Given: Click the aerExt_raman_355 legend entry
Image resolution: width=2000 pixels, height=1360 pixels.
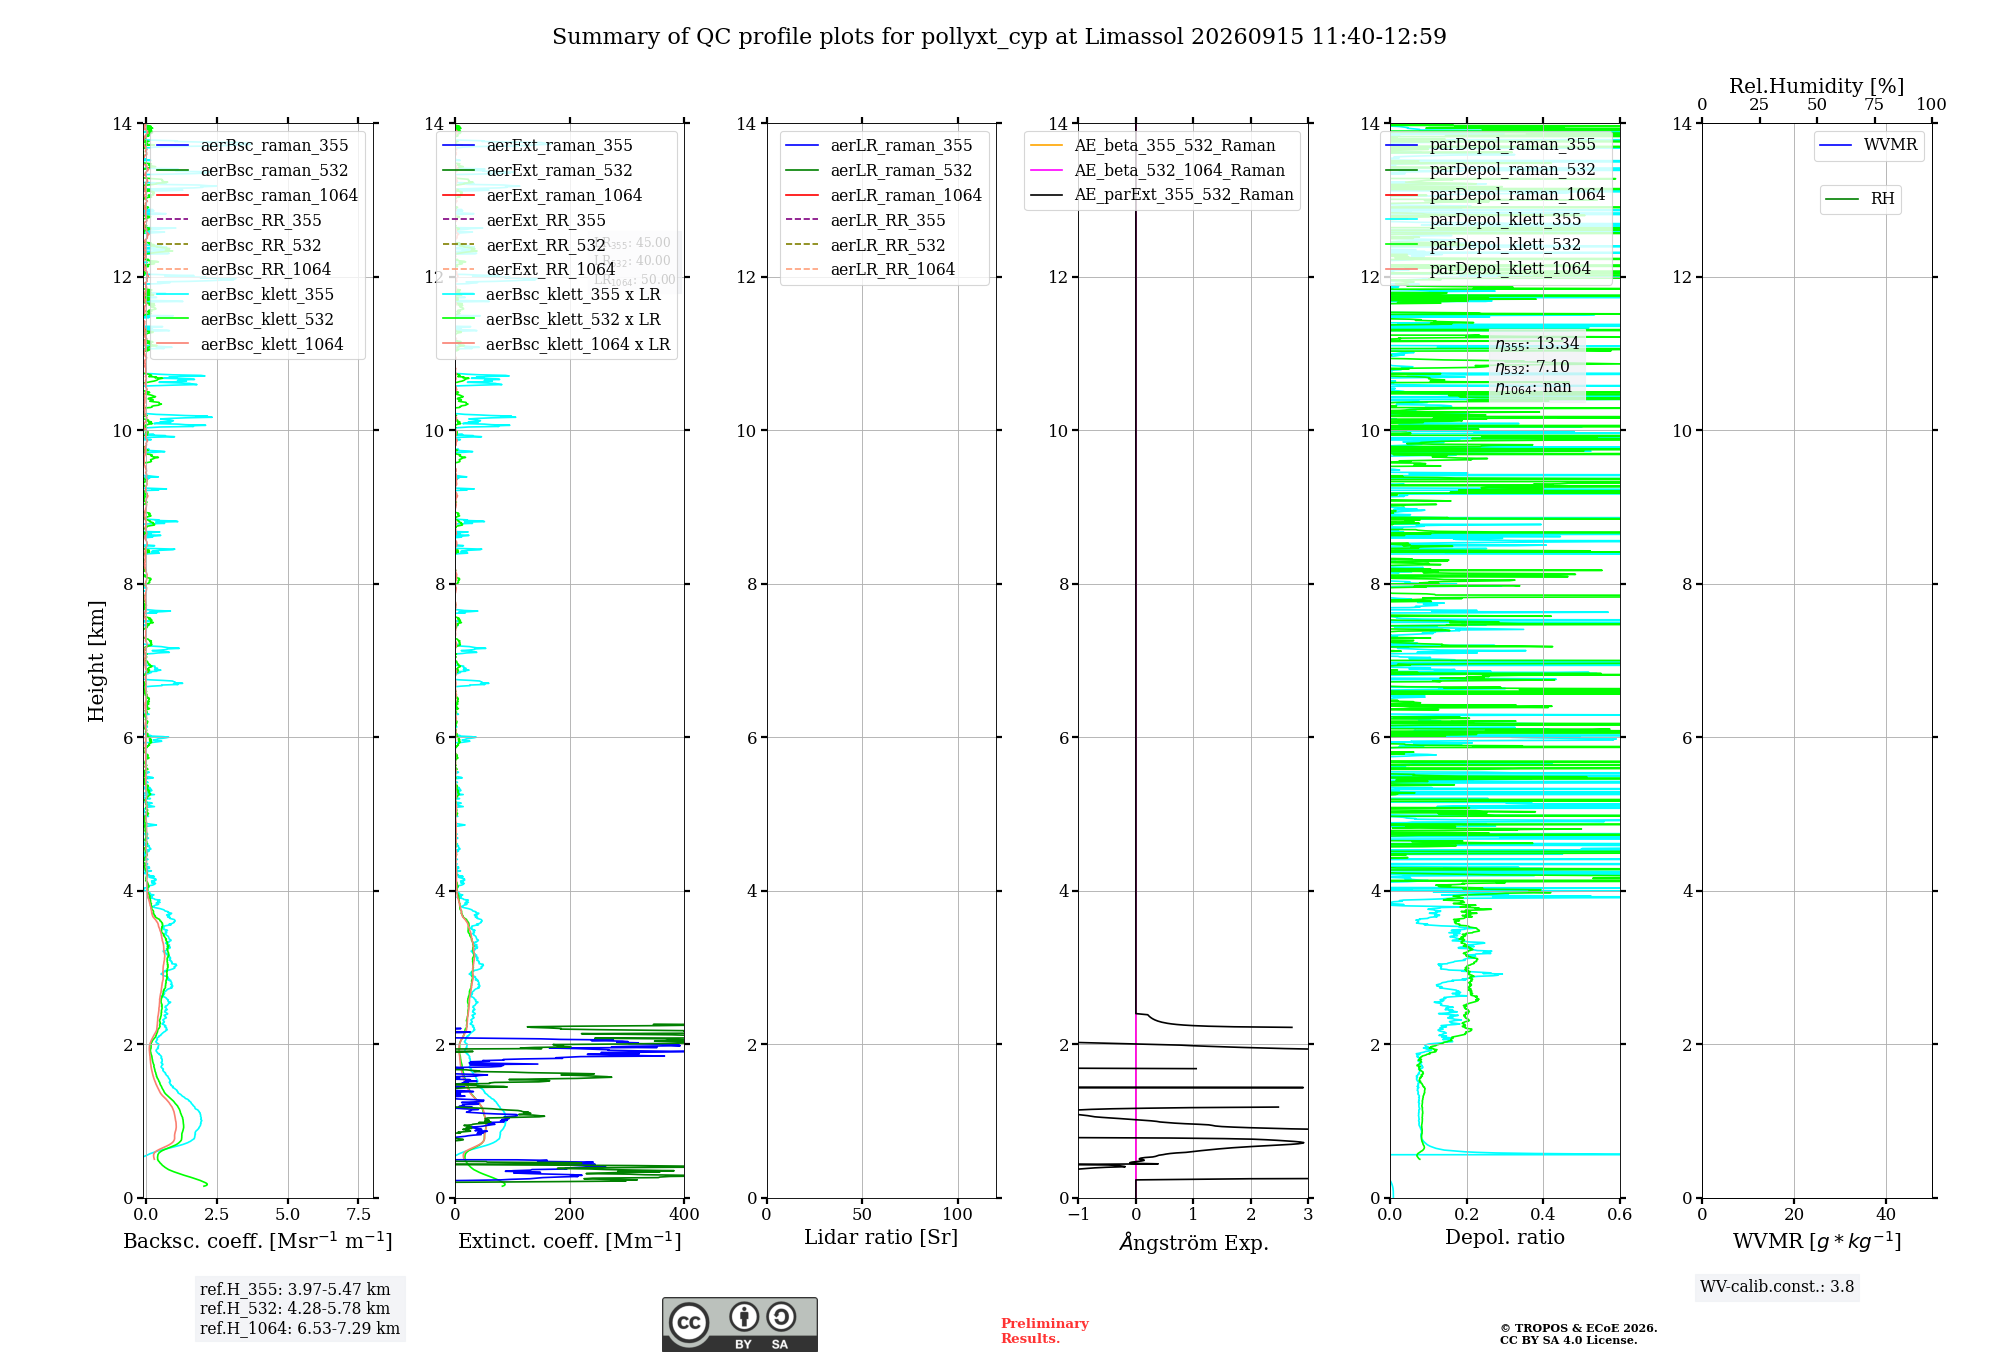Looking at the screenshot, I should pyautogui.click(x=537, y=146).
